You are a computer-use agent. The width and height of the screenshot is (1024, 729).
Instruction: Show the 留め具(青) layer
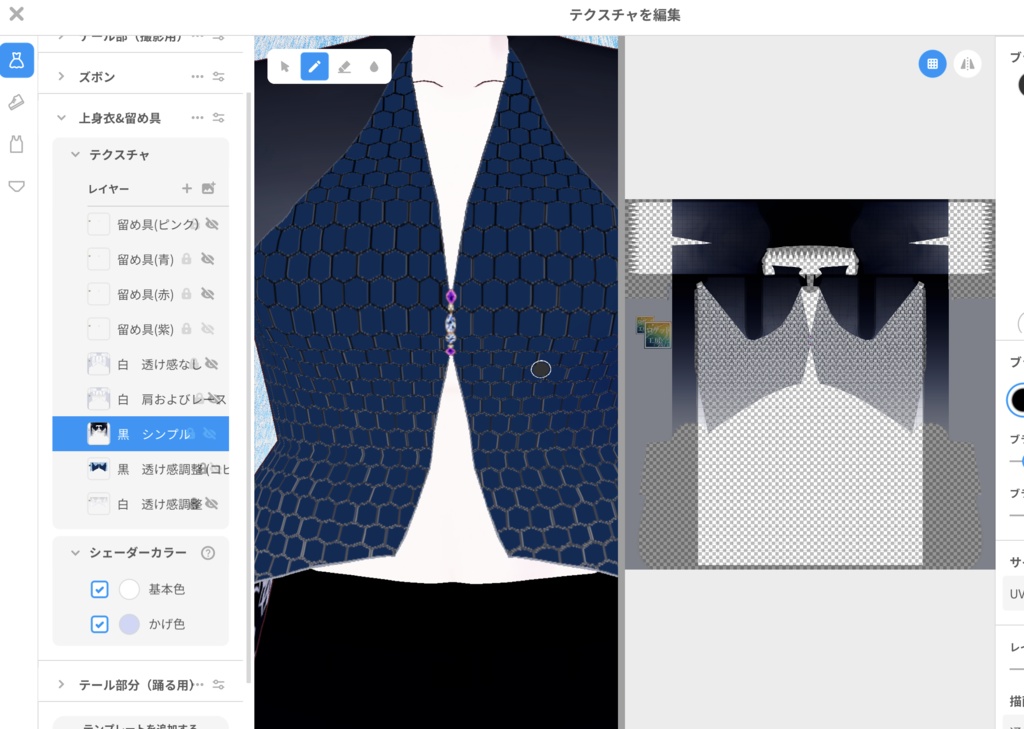[208, 259]
